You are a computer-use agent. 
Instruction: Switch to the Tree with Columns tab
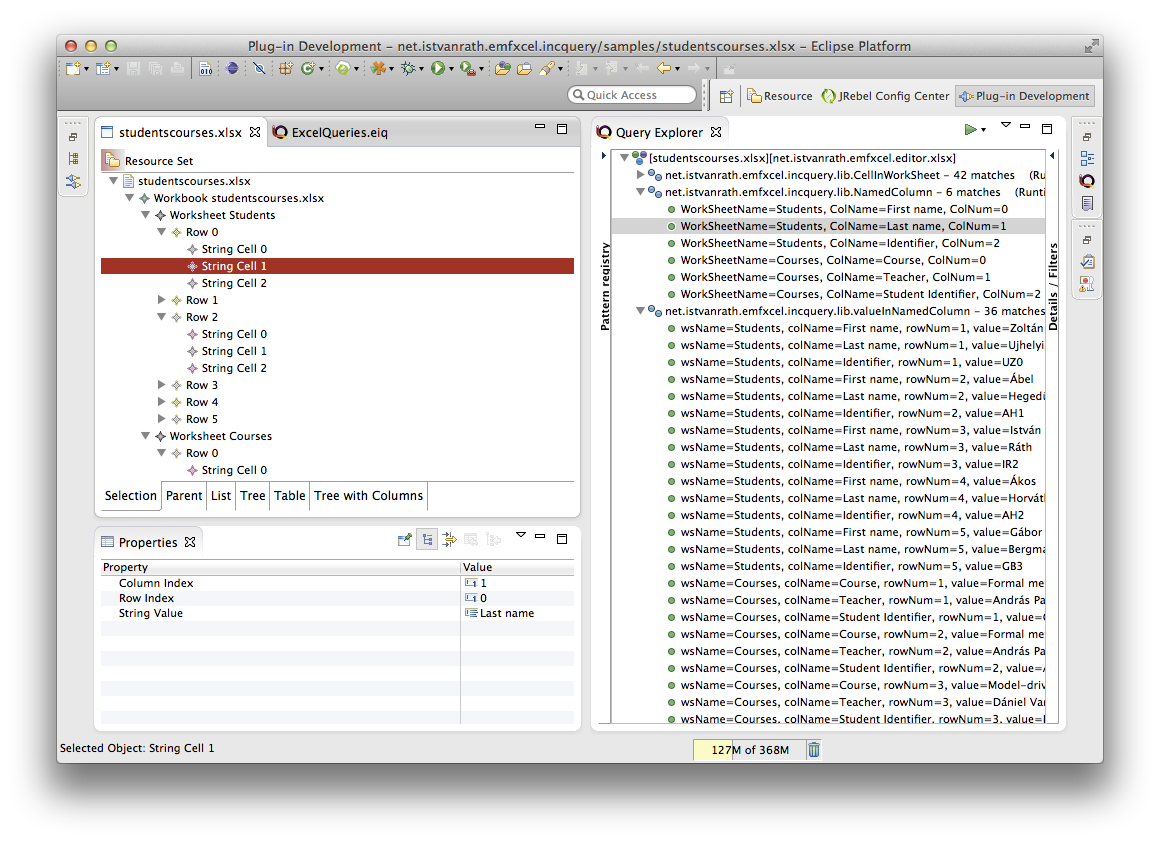coord(368,496)
